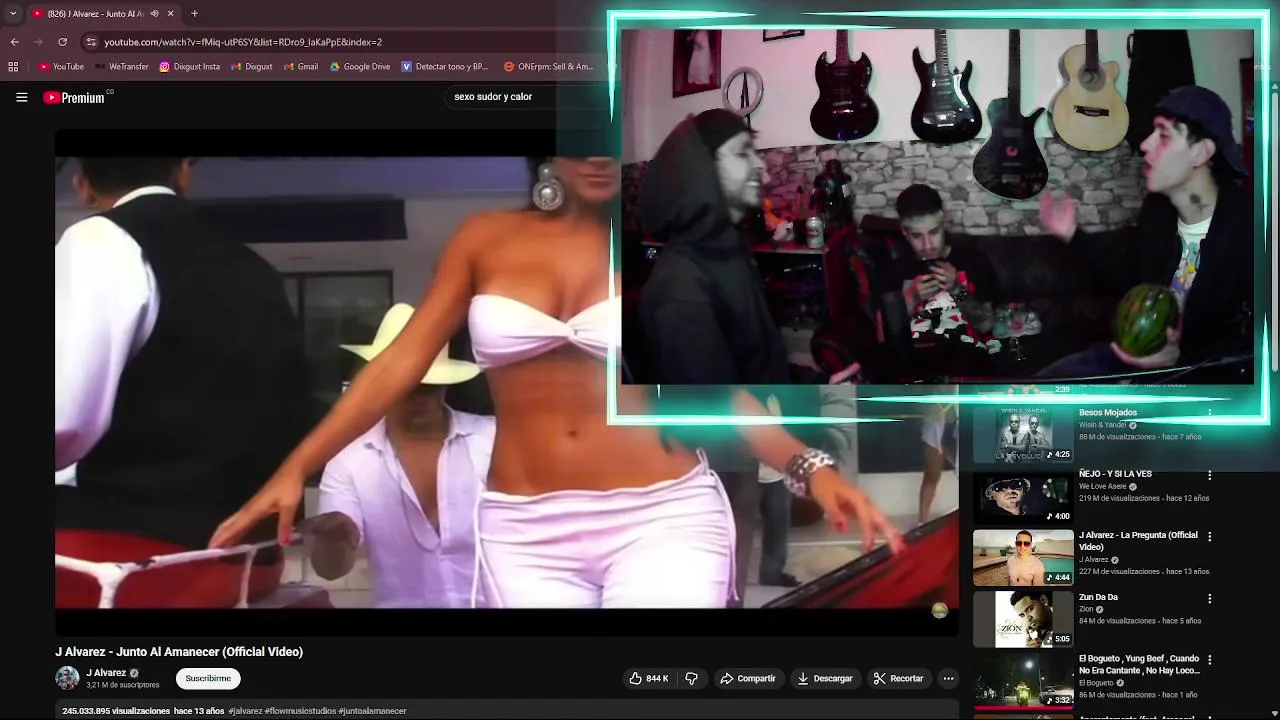Open the Google Drive bookmark
Viewport: 1280px width, 720px height.
coord(360,67)
